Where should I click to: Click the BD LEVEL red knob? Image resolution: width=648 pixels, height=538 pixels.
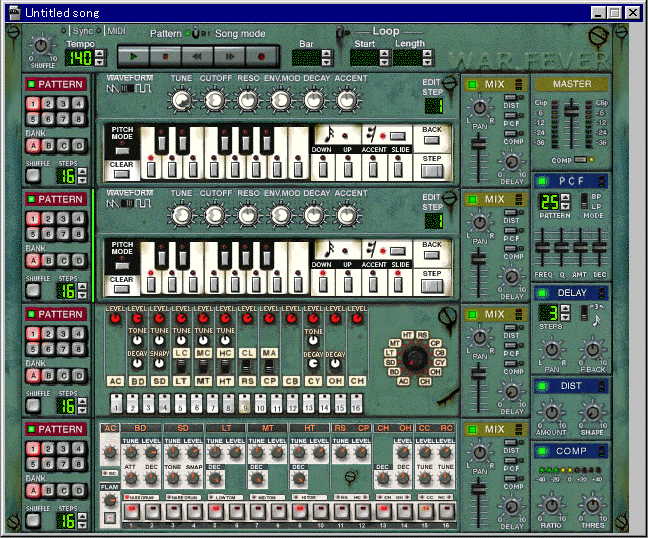pyautogui.click(x=137, y=319)
